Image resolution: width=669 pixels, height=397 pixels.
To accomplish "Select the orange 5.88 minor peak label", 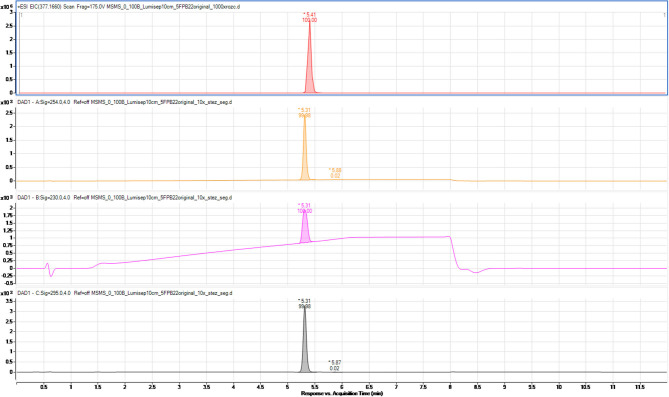I will pos(335,173).
